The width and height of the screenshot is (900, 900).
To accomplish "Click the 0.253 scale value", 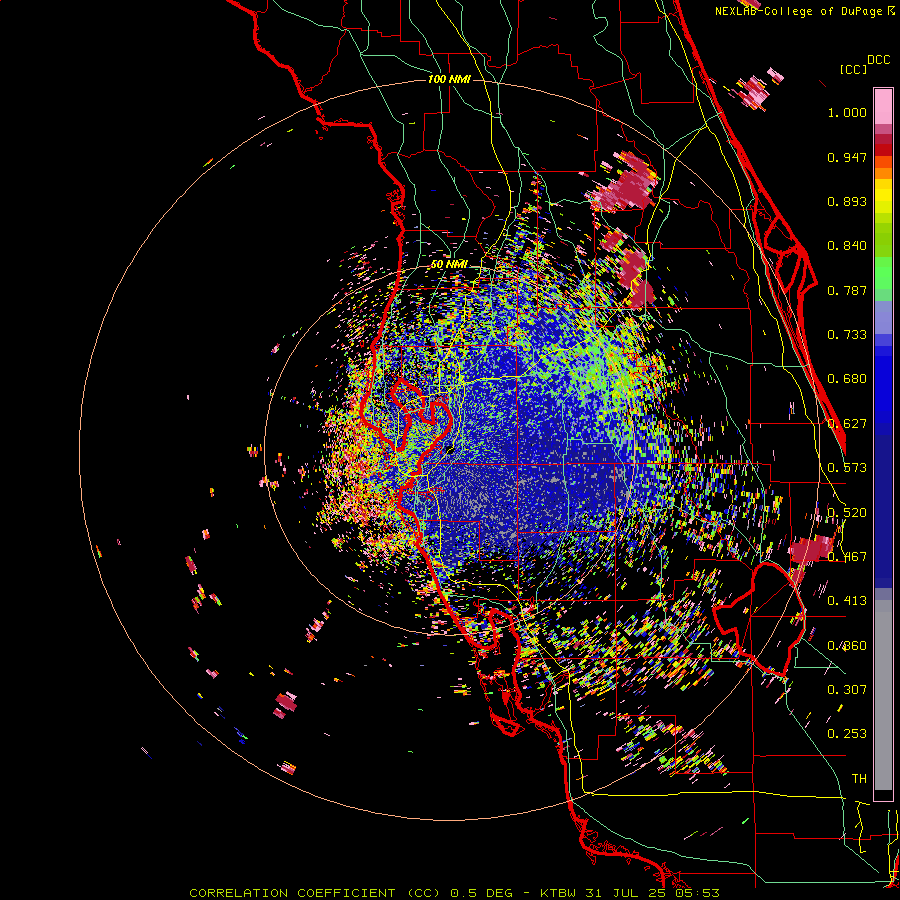I will pos(847,734).
